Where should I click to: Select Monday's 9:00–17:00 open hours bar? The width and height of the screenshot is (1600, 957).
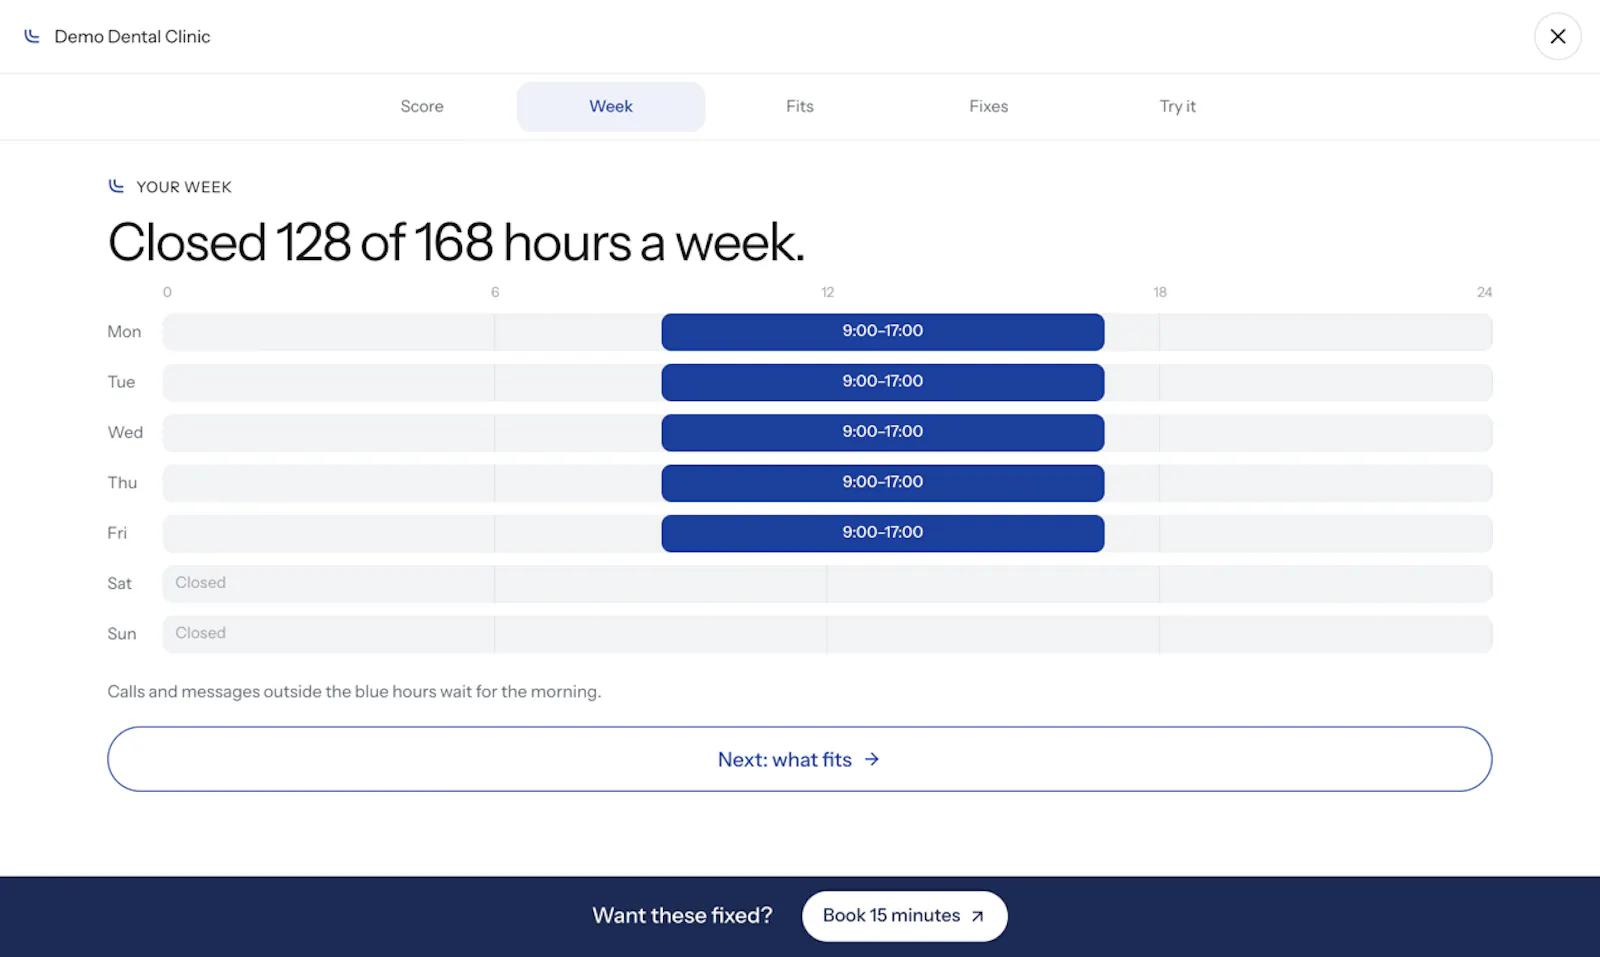click(x=883, y=332)
